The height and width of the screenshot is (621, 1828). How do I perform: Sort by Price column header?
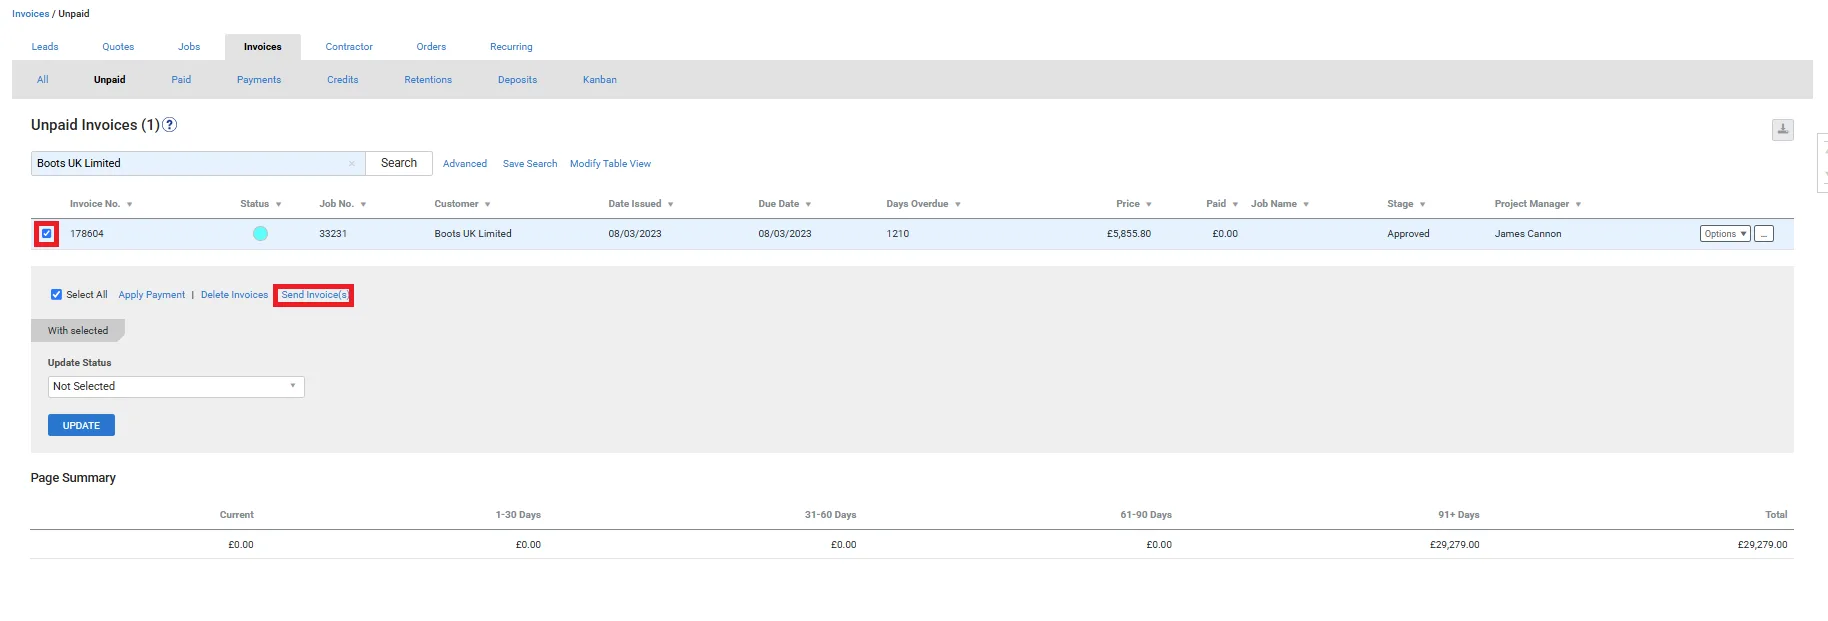[x=1134, y=204]
